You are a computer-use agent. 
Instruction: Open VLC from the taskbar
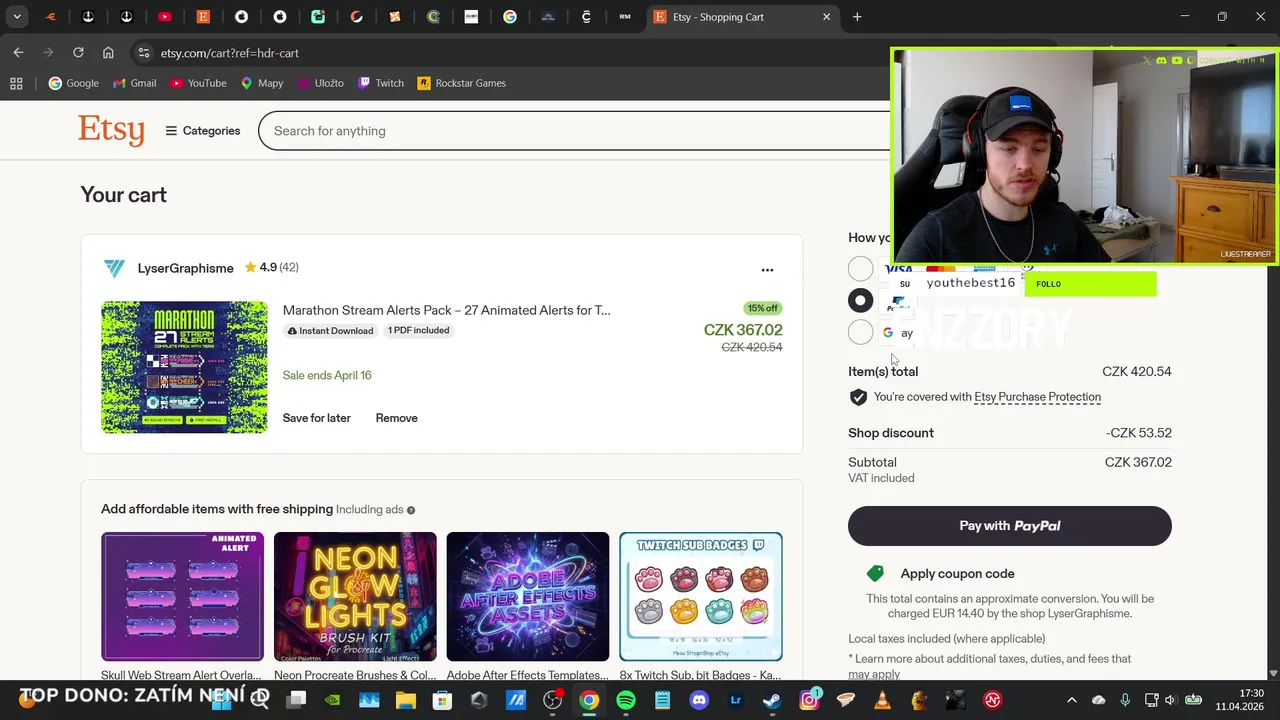(x=882, y=700)
